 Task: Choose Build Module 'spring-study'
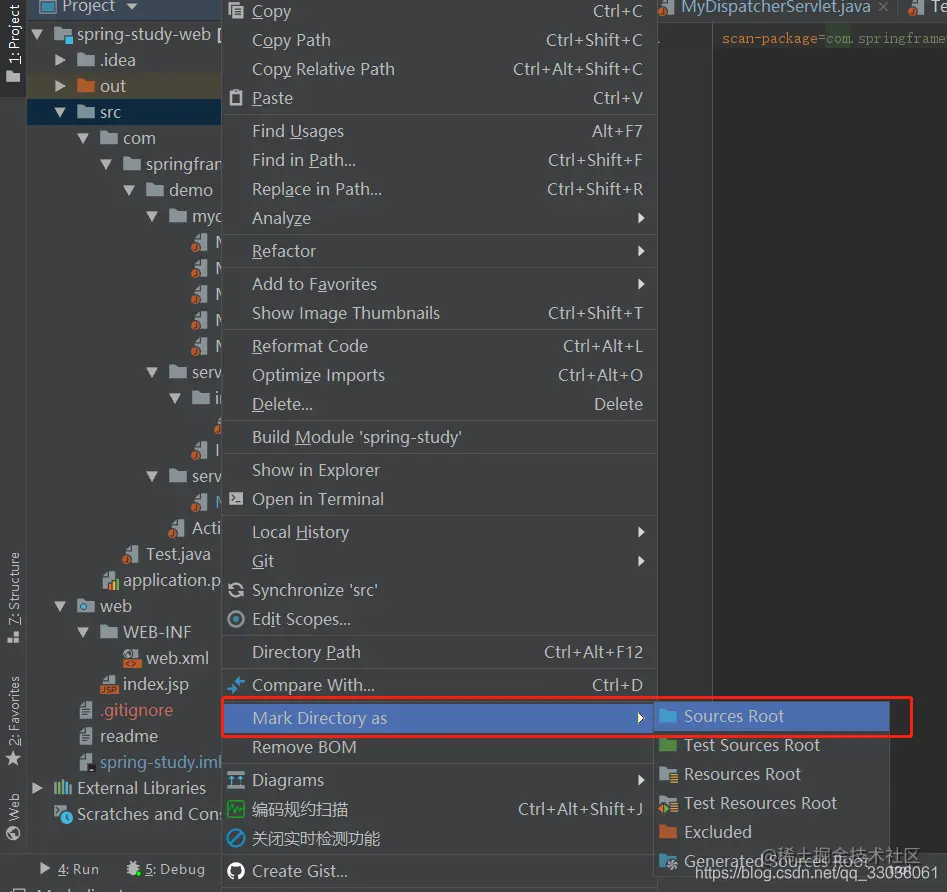point(439,437)
